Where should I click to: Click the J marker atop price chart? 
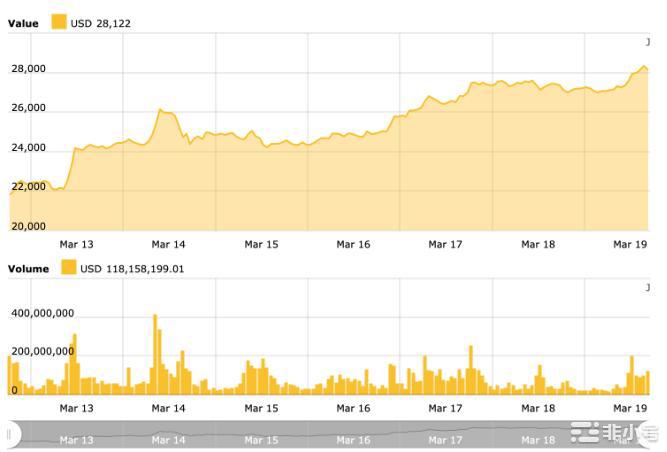[x=648, y=41]
